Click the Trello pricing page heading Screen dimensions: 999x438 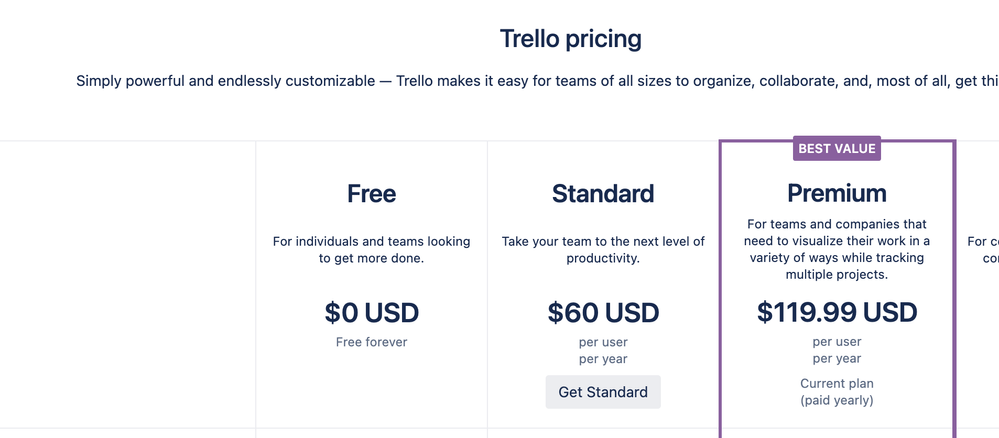[570, 39]
